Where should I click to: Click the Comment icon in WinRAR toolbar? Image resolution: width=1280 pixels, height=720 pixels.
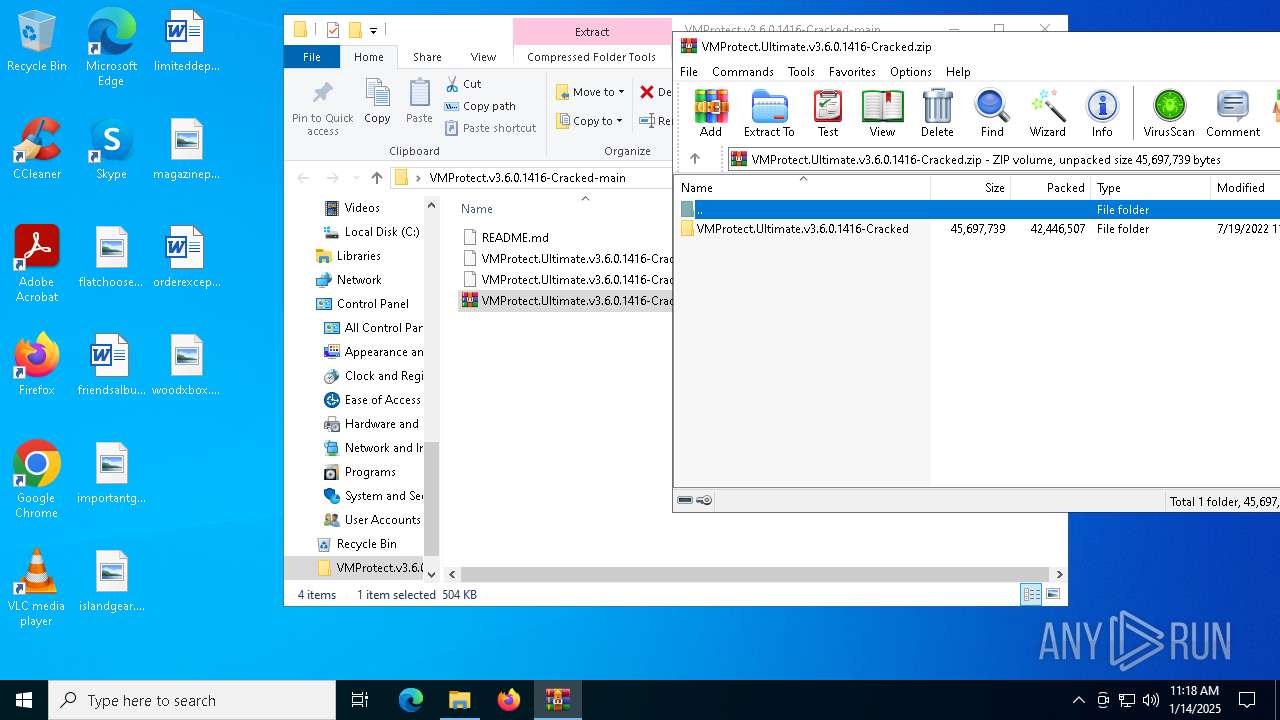[1233, 113]
